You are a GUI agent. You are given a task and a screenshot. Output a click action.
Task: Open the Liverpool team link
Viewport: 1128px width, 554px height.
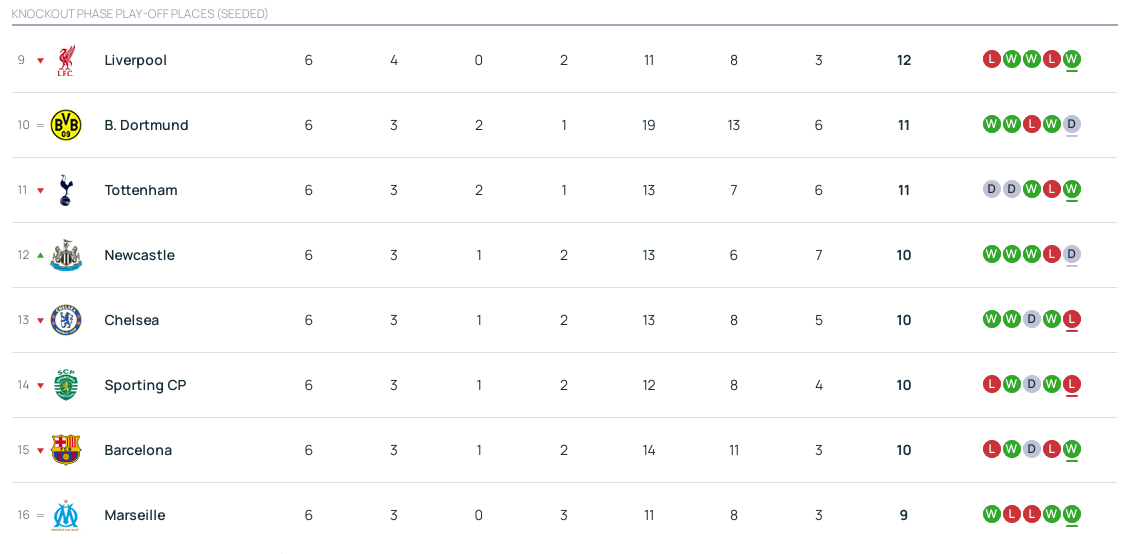[136, 60]
